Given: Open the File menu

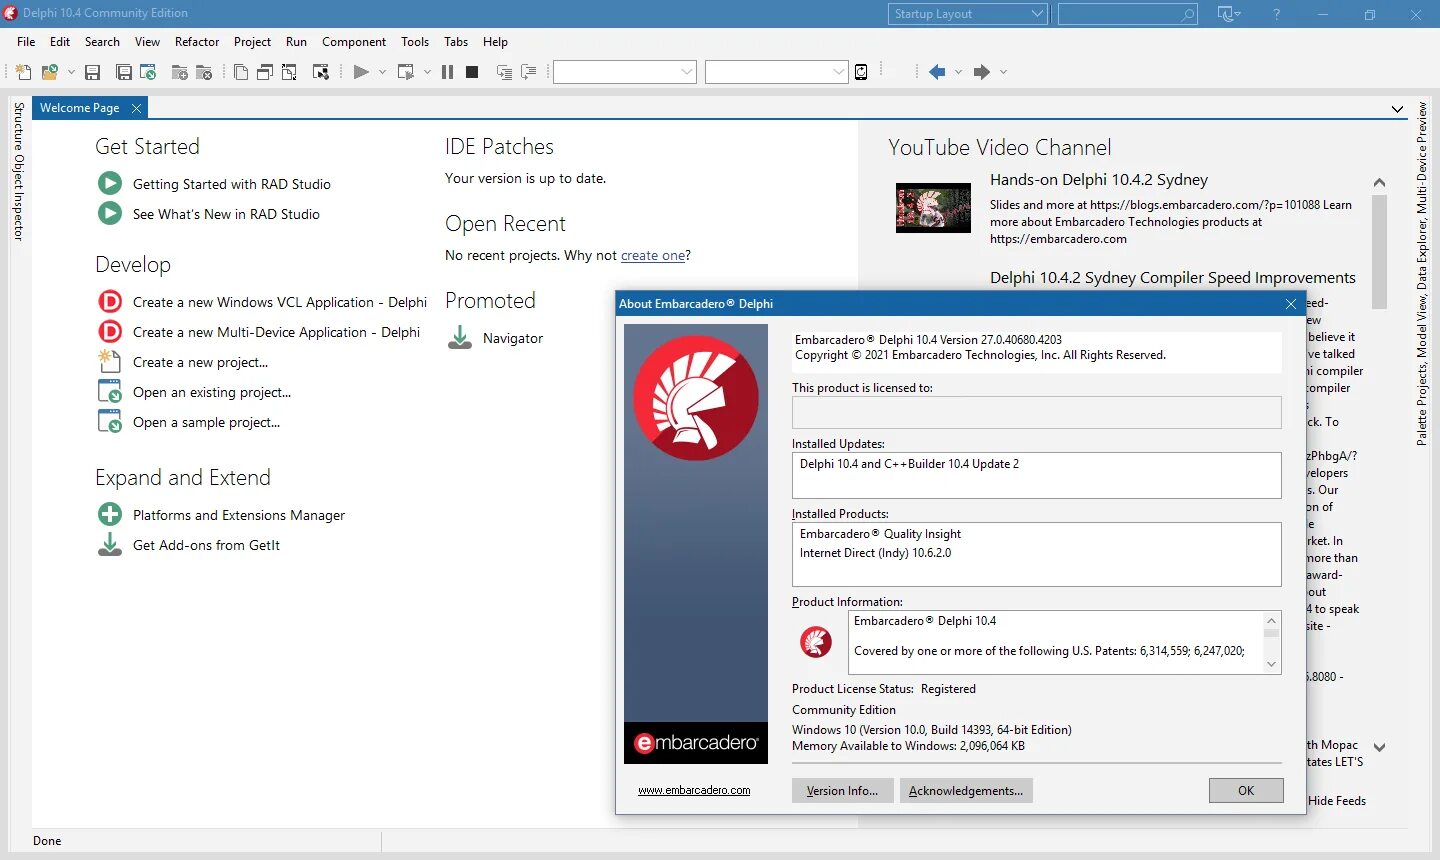Looking at the screenshot, I should (26, 42).
